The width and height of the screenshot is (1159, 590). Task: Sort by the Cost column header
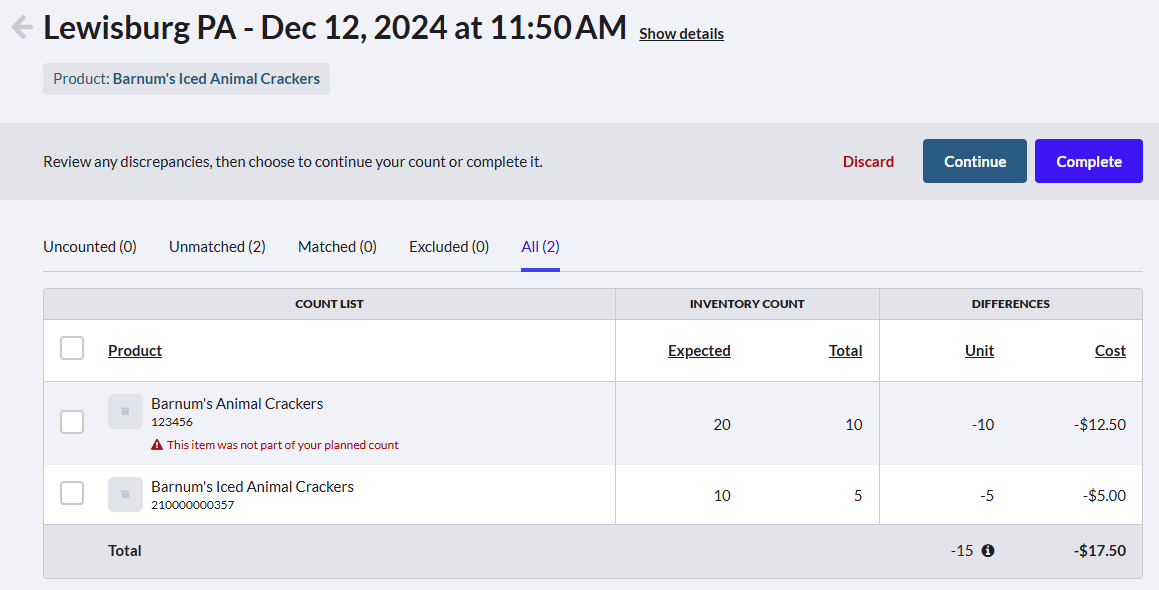pos(1110,351)
